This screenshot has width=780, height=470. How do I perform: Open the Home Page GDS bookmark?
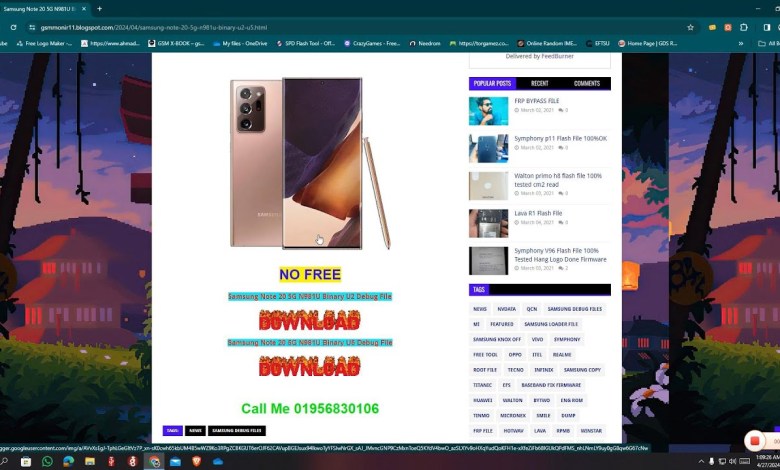tap(648, 43)
